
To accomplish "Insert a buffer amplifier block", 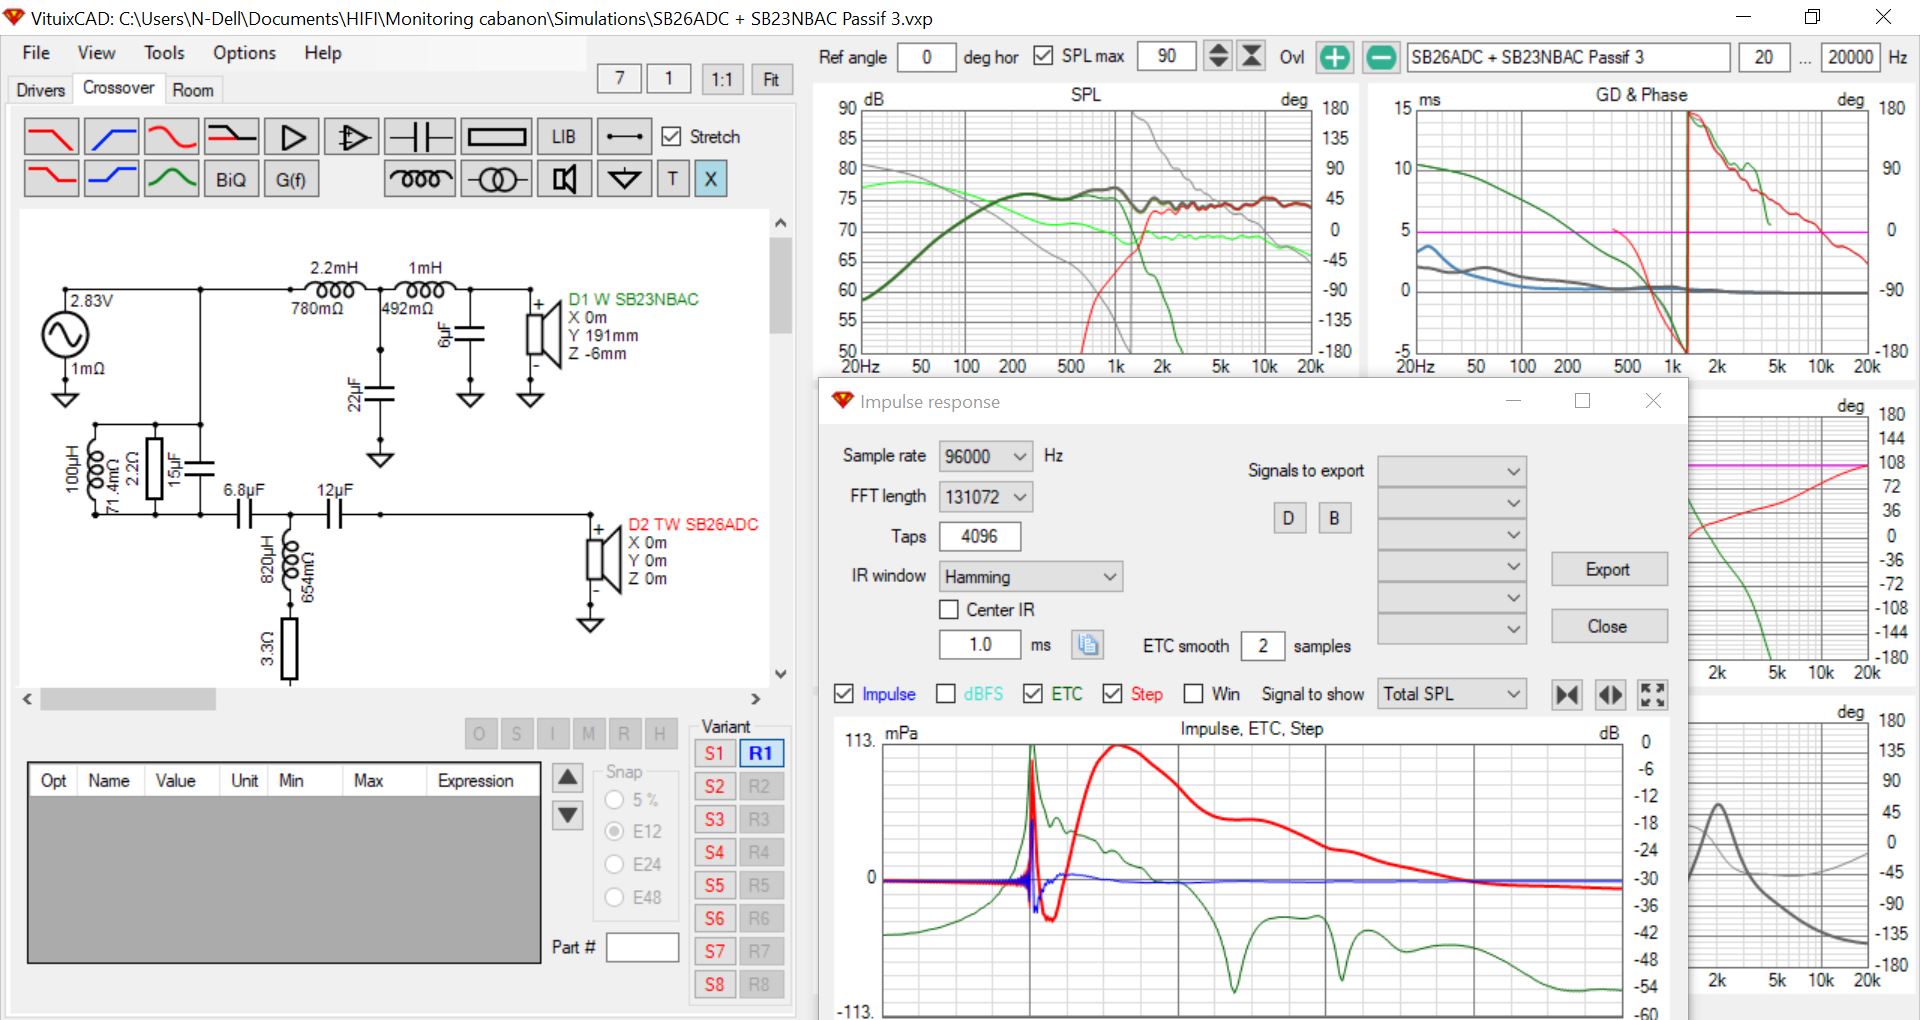I will (292, 137).
